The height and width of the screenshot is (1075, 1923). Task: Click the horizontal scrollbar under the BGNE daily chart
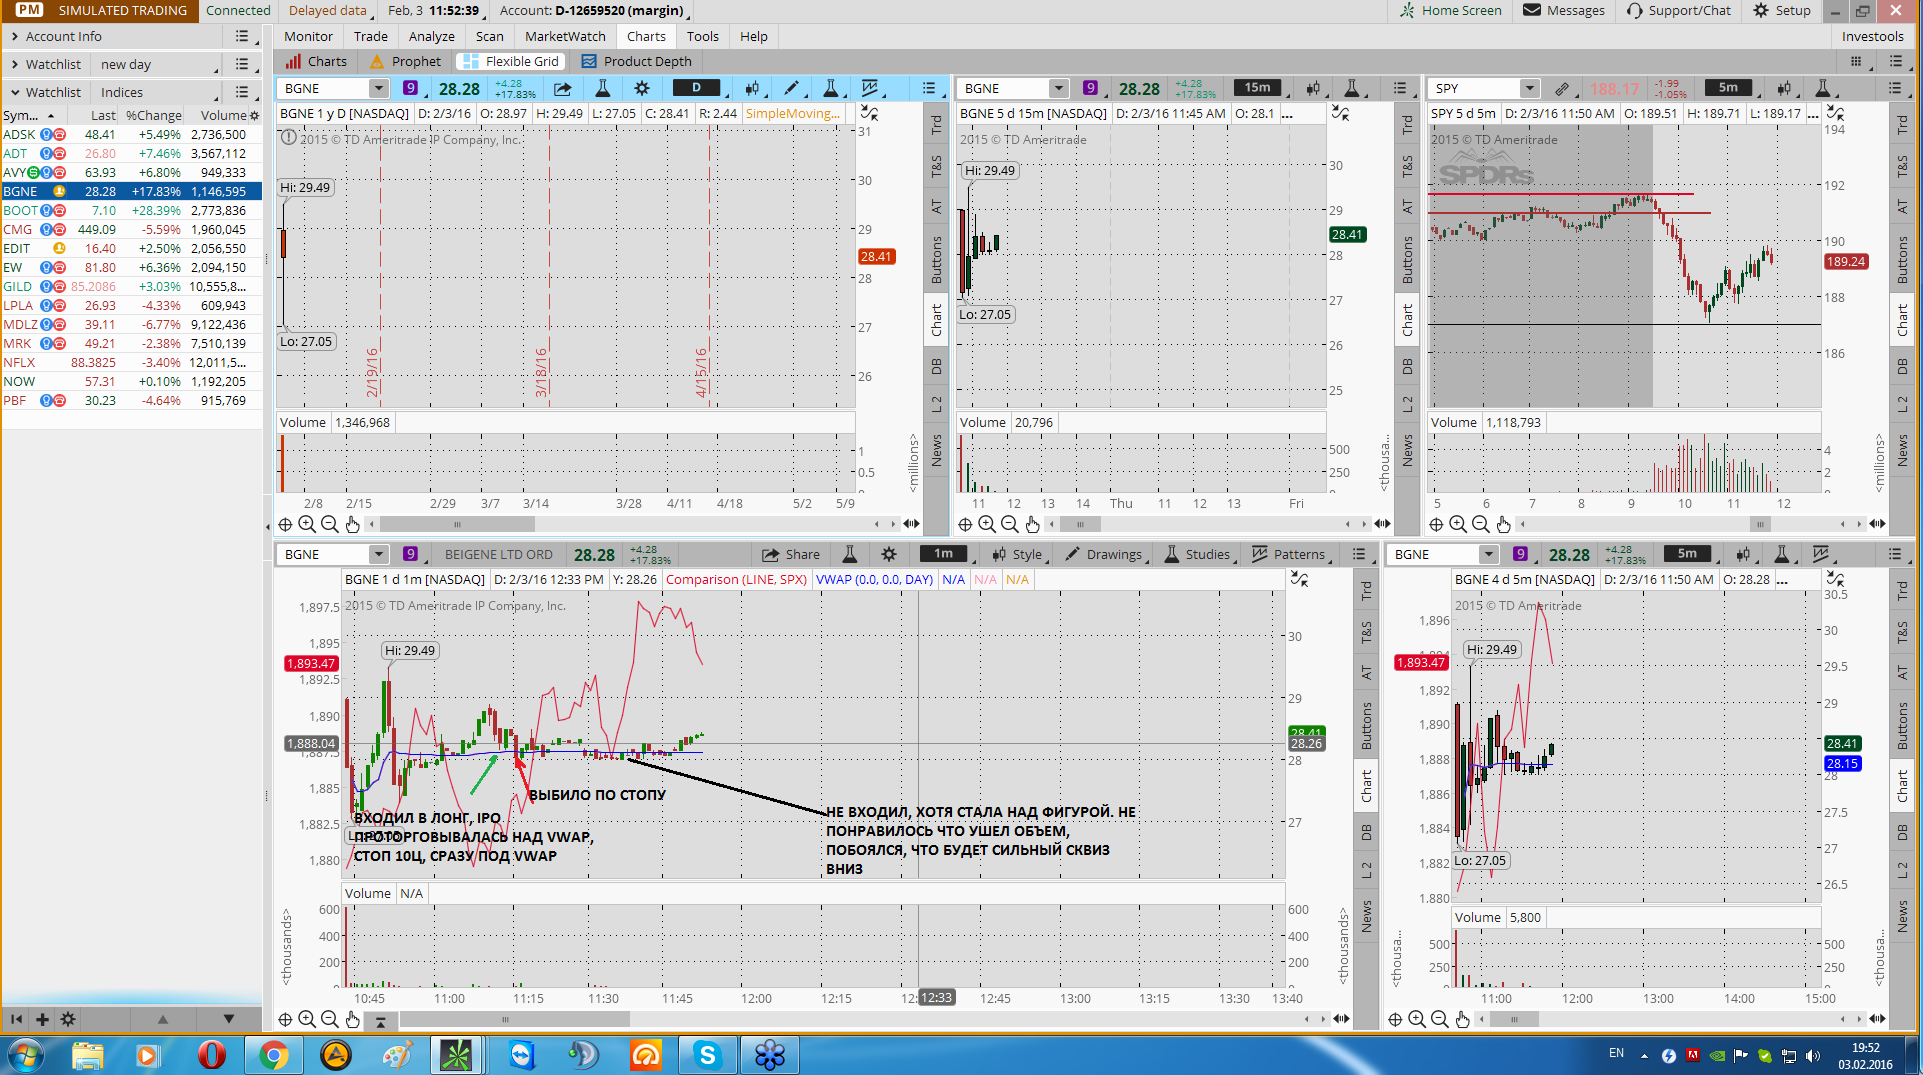point(457,524)
